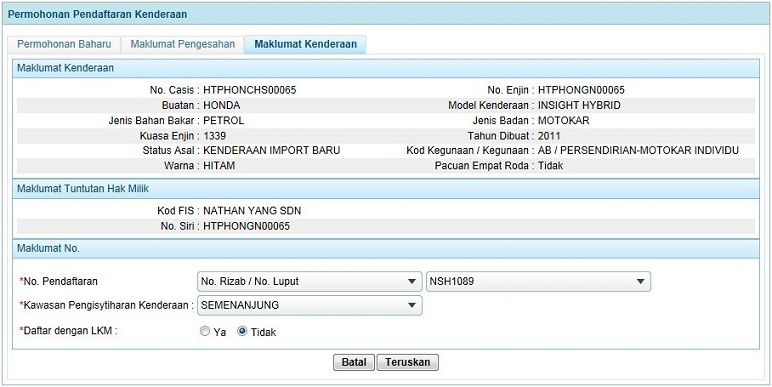Open the No. Rizab / No. Luput dropdown
This screenshot has width=772, height=387.
[309, 282]
